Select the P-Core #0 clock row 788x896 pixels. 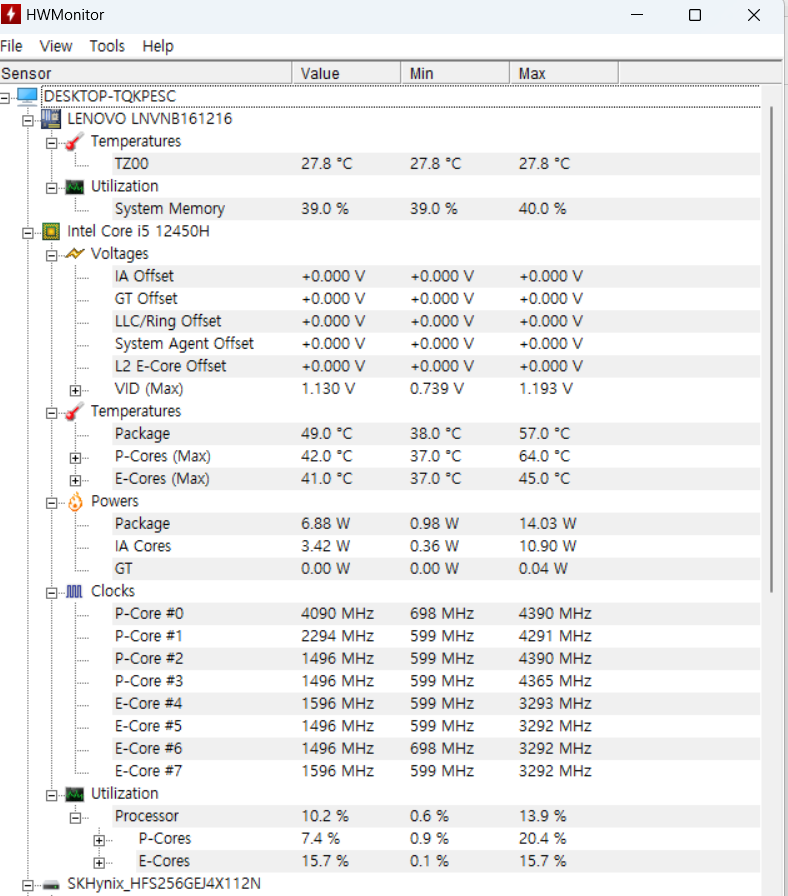(437, 614)
